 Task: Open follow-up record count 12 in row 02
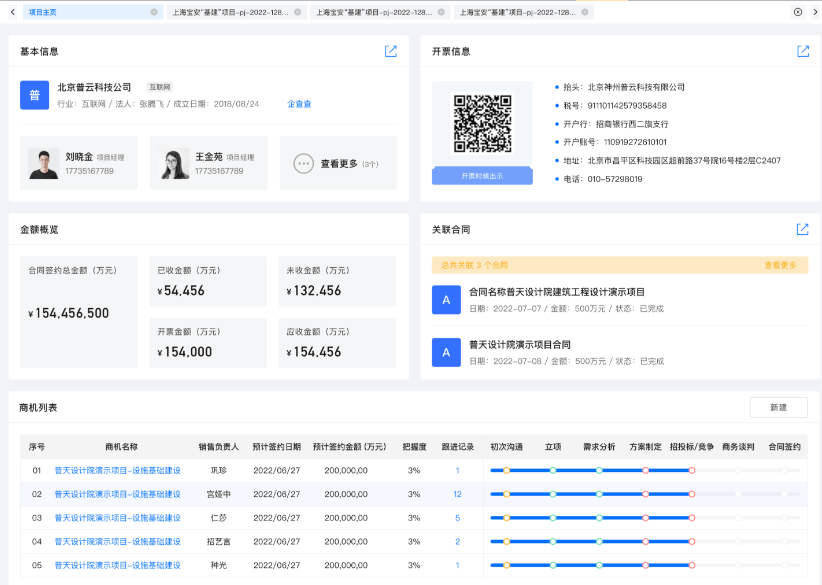[x=457, y=494]
